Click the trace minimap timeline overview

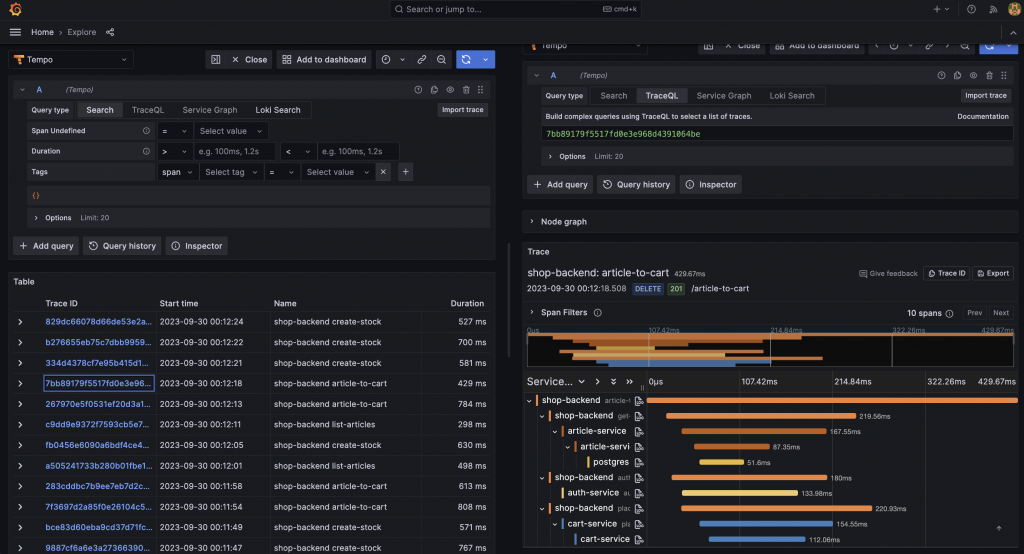(x=770, y=349)
